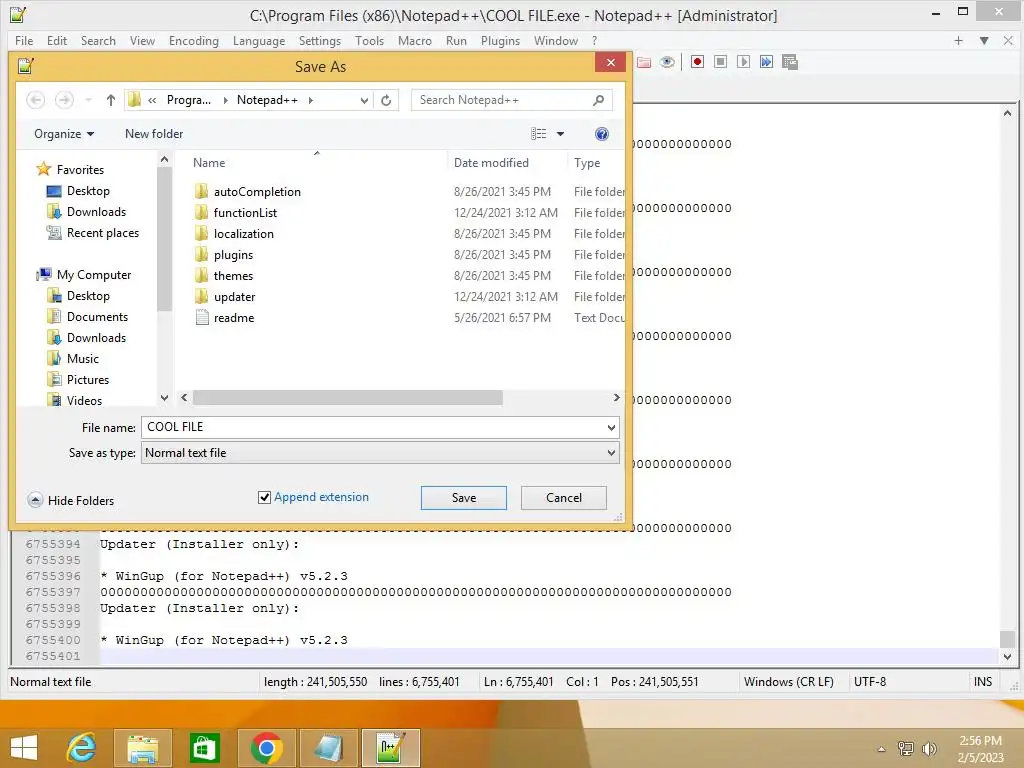Launch Internet Explorer from the taskbar
1024x768 pixels.
click(x=82, y=748)
